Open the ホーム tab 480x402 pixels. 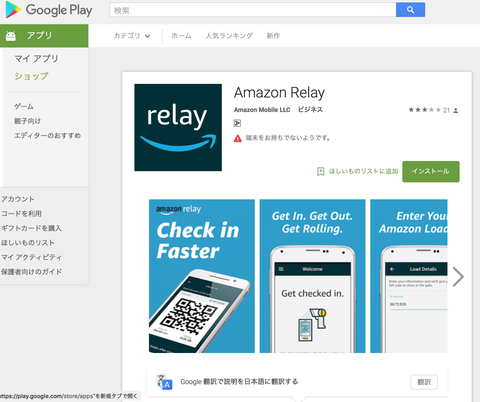[x=181, y=36]
